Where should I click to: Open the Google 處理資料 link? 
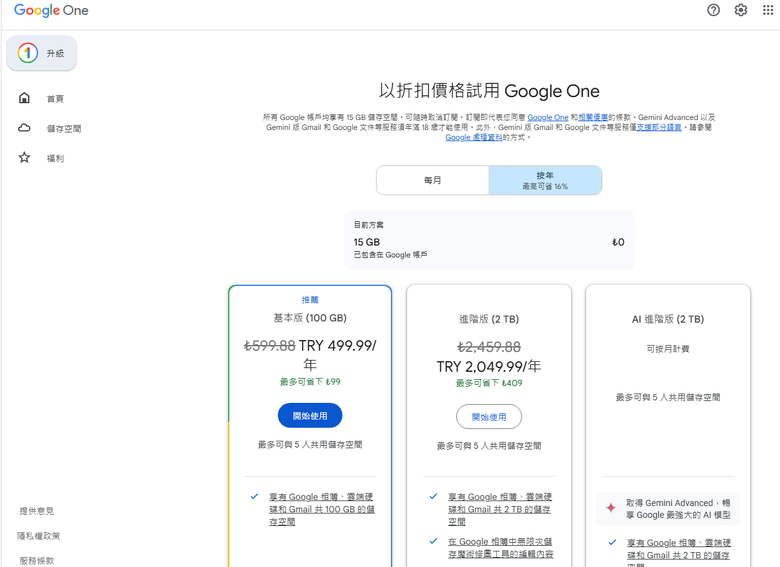pyautogui.click(x=474, y=137)
